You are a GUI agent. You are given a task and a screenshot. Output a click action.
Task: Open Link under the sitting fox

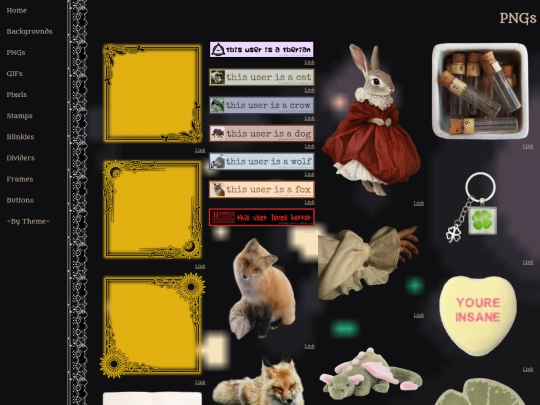(309, 346)
